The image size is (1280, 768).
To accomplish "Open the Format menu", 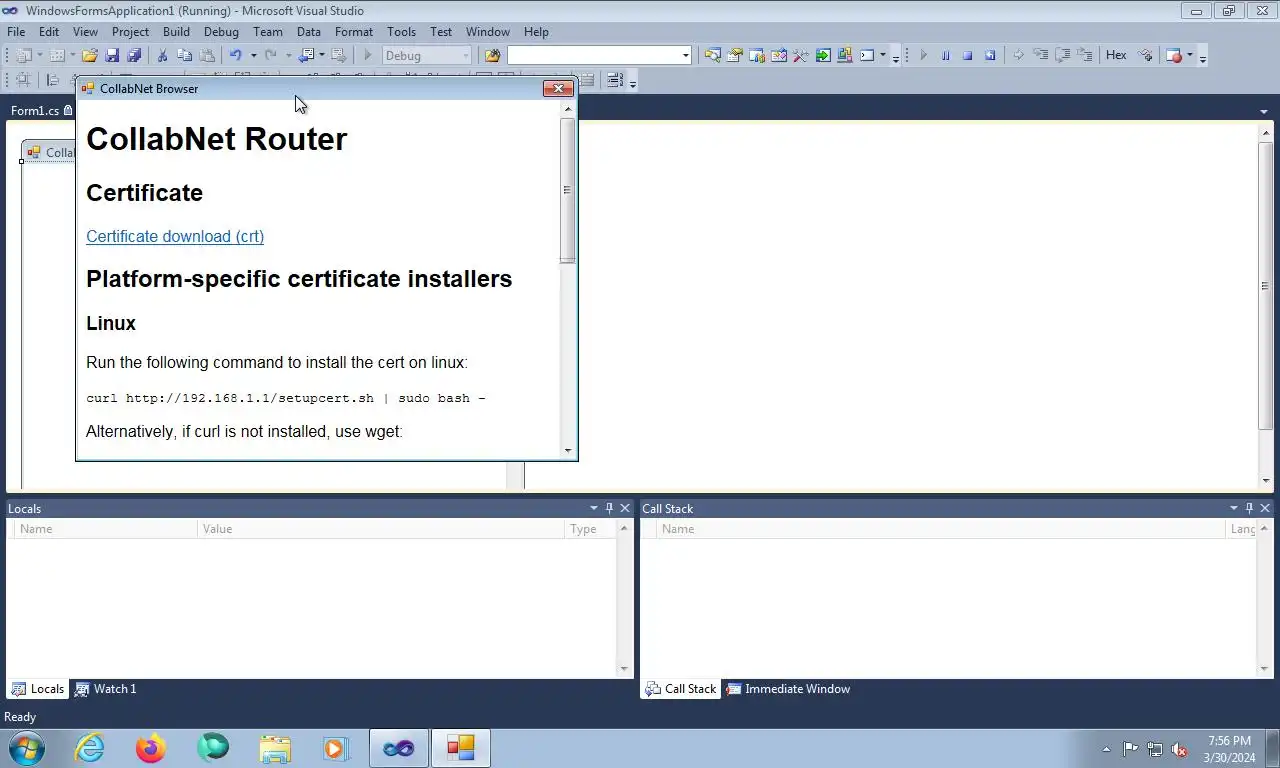I will 354,32.
